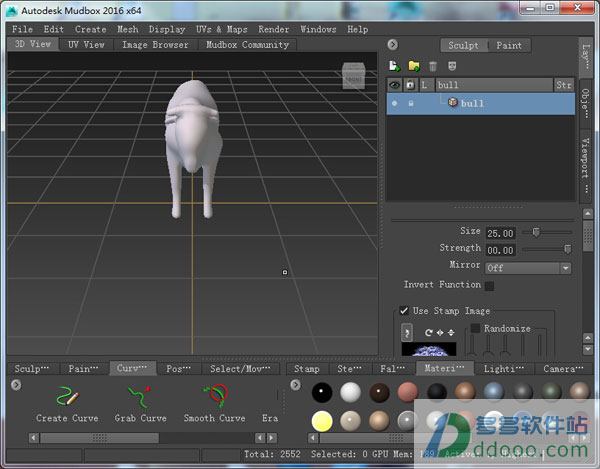Switch layers panel to Paint mode
This screenshot has height=469, width=600.
click(509, 46)
